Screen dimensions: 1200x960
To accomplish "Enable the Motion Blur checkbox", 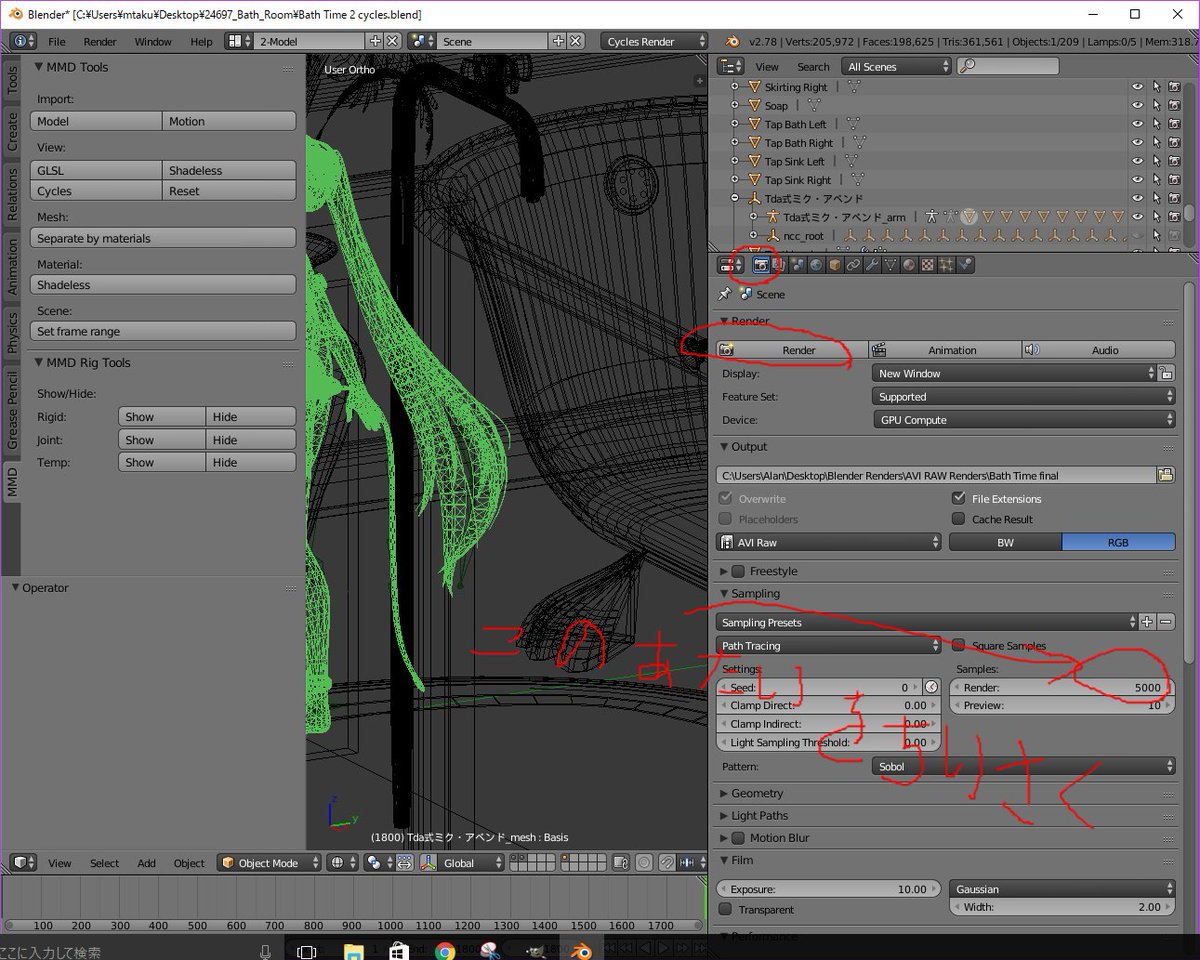I will [738, 838].
